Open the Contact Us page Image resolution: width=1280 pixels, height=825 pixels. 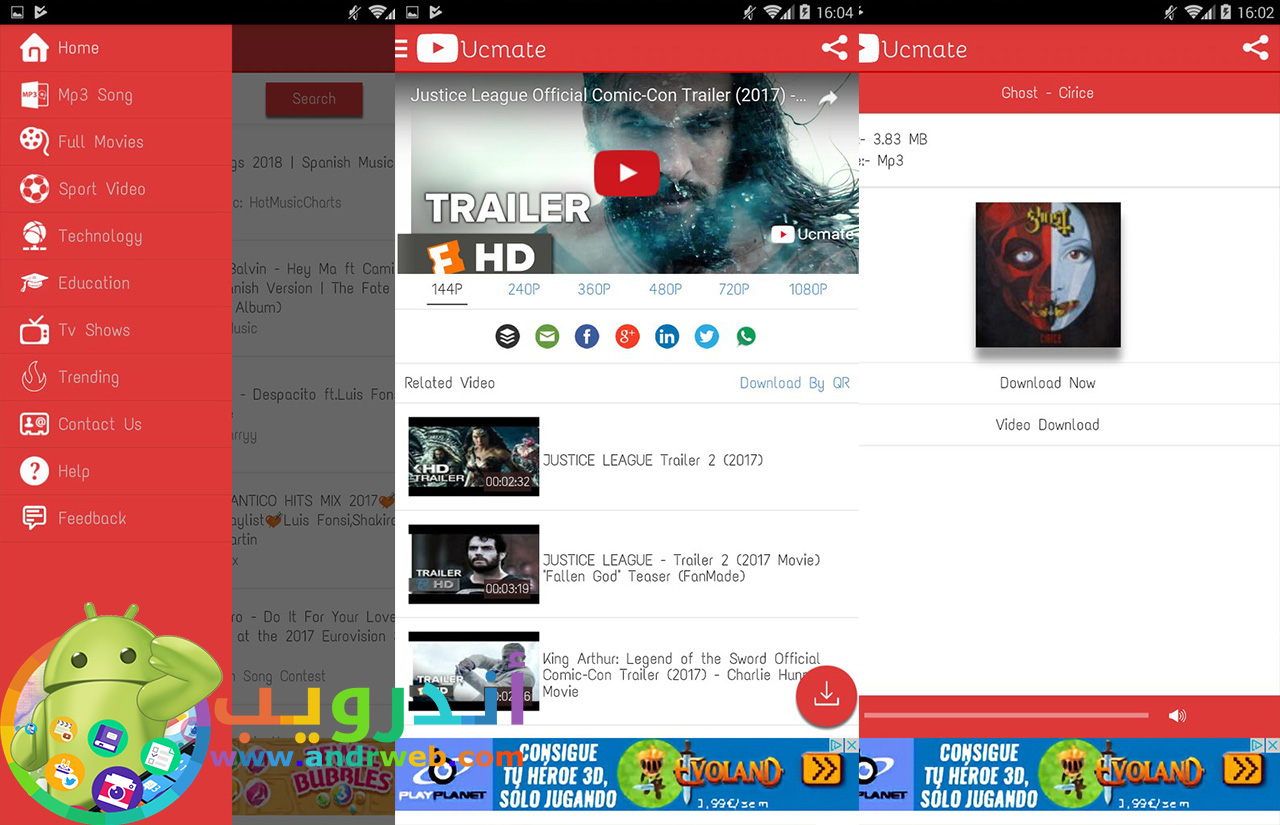[x=116, y=424]
